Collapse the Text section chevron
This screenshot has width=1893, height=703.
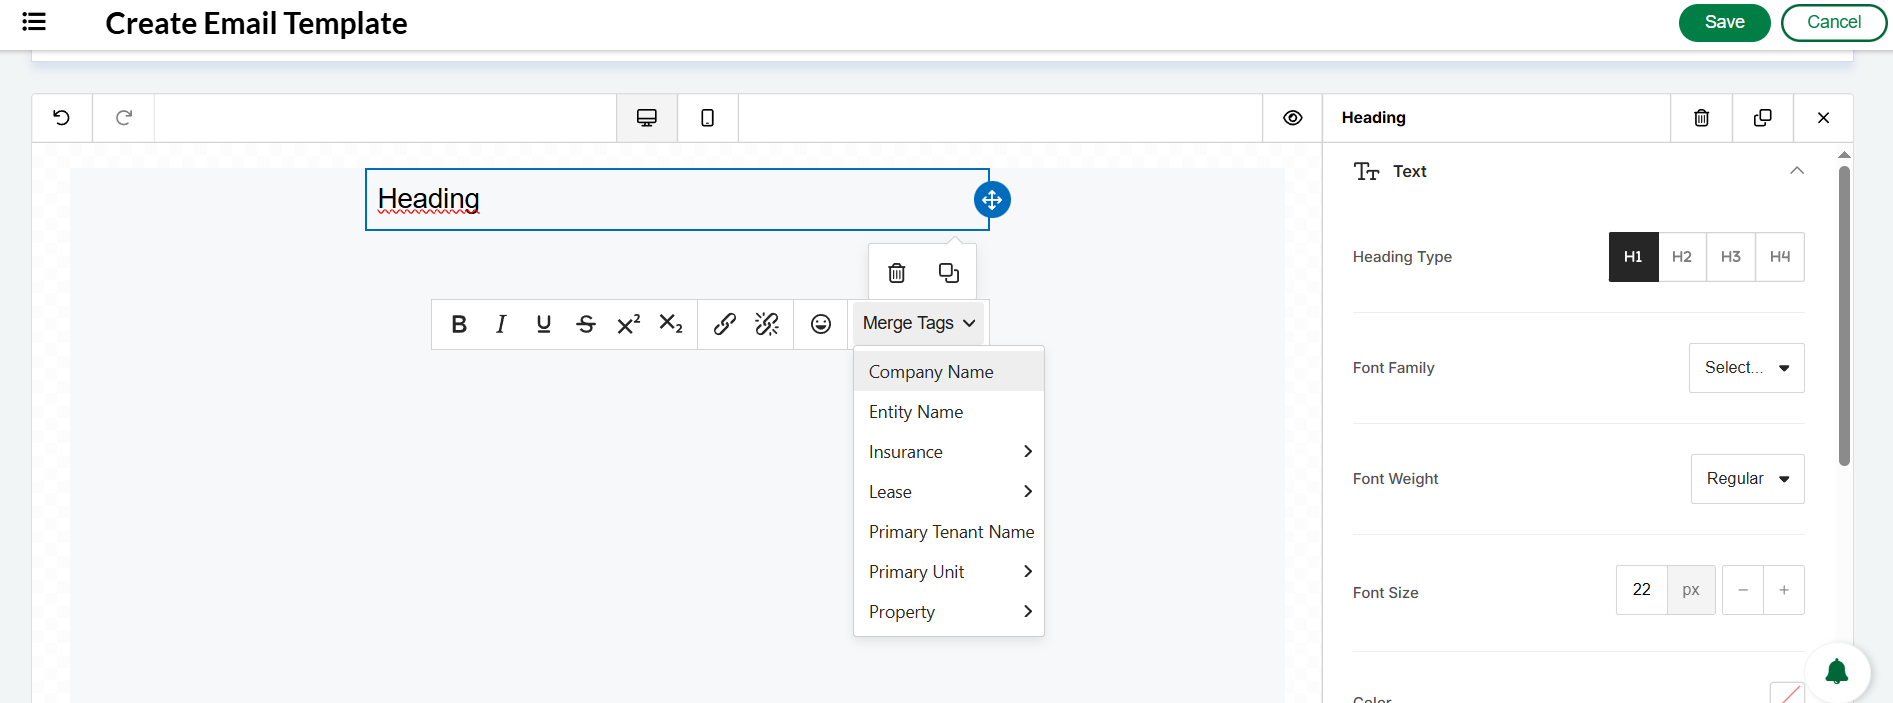click(1797, 171)
